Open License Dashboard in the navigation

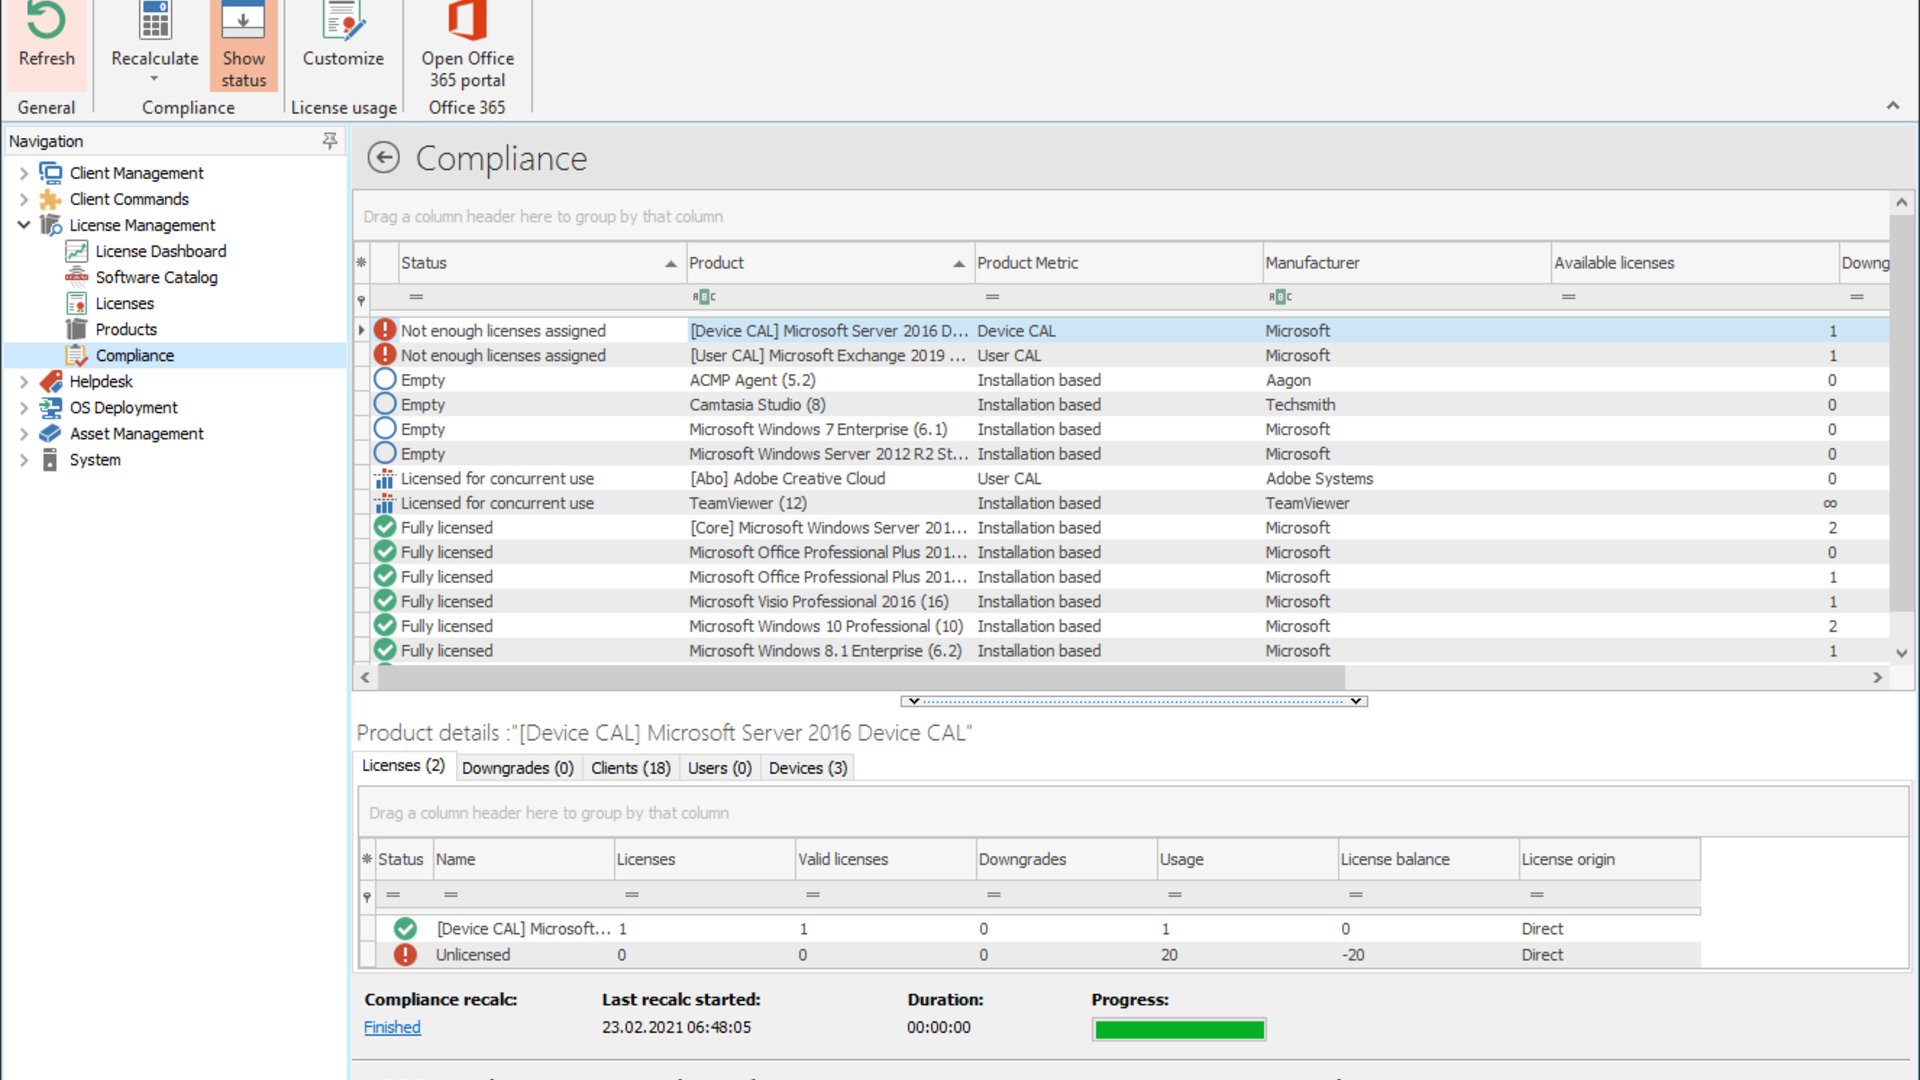(x=160, y=251)
